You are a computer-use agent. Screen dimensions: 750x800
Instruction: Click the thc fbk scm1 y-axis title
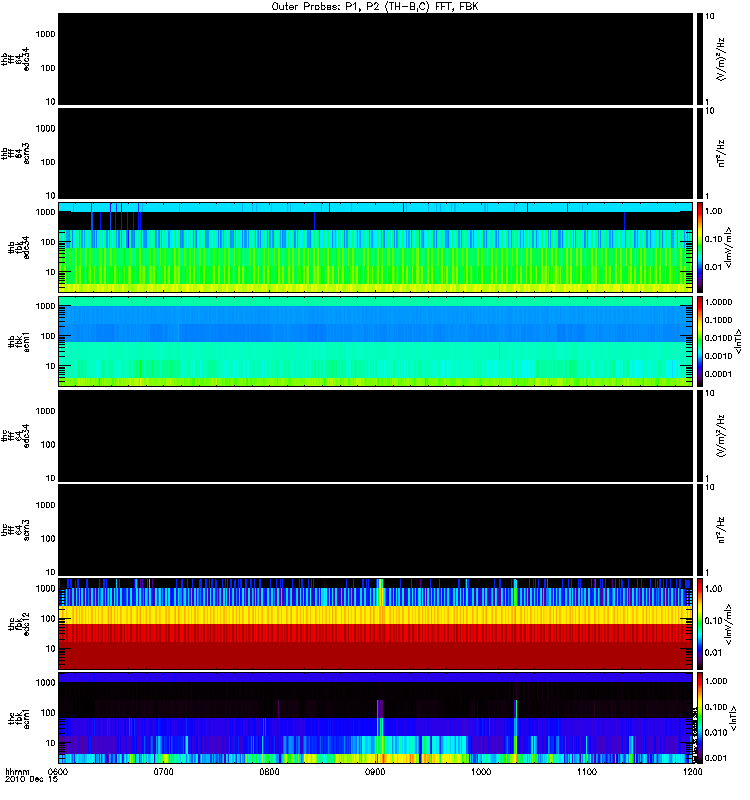(x=18, y=718)
